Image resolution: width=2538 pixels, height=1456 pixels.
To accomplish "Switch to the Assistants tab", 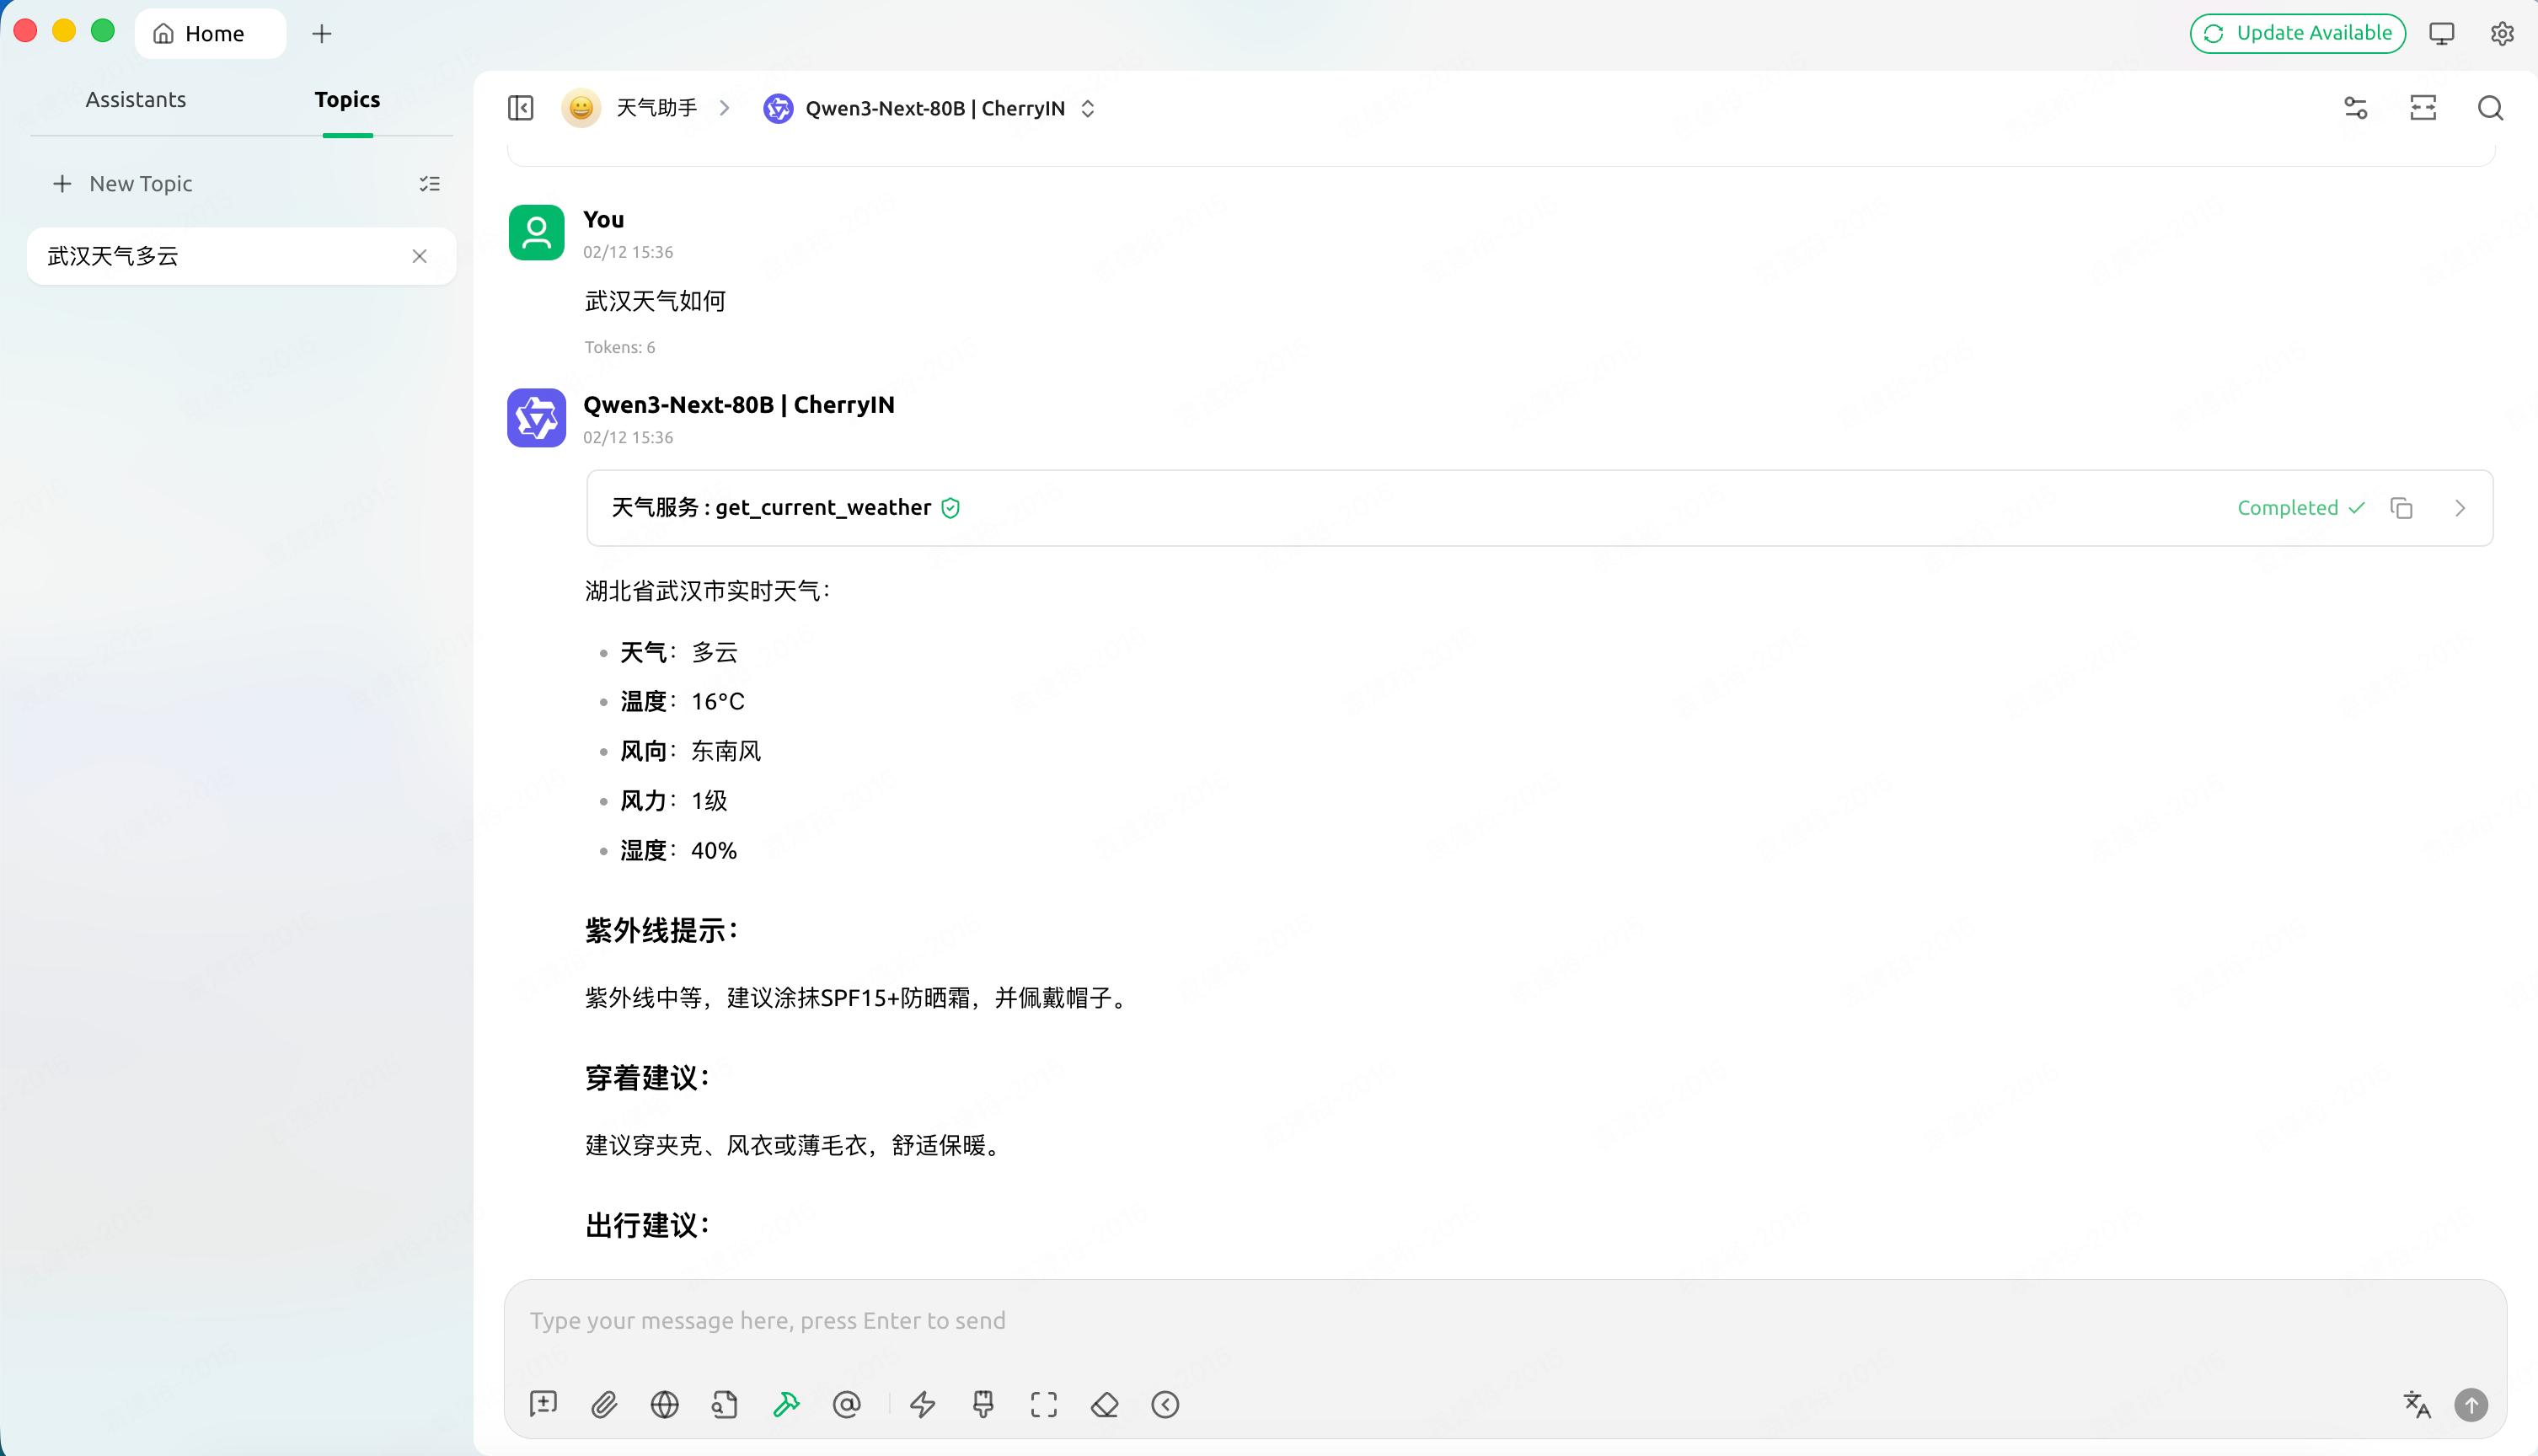I will tap(136, 99).
